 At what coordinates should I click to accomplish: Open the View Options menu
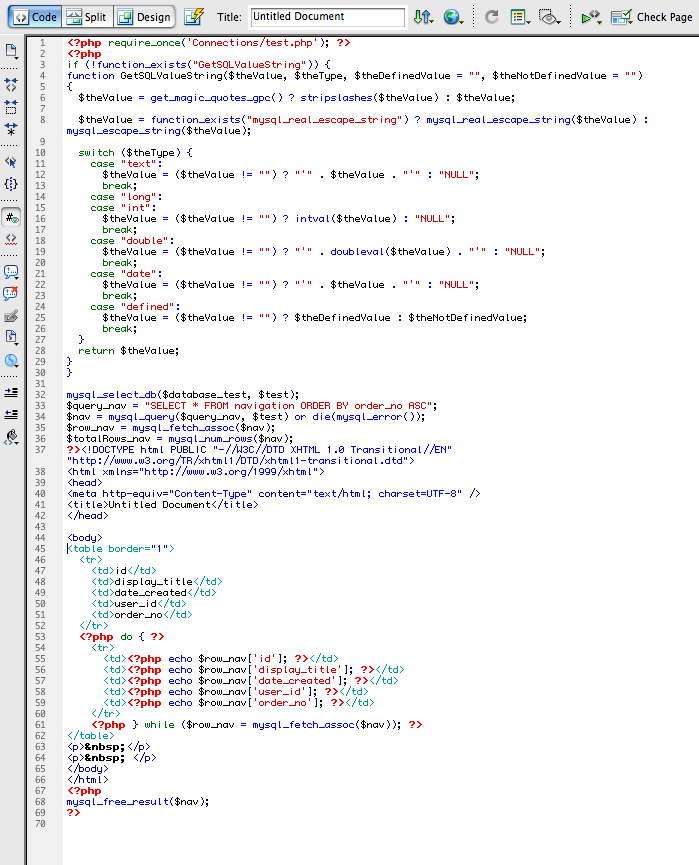point(520,17)
